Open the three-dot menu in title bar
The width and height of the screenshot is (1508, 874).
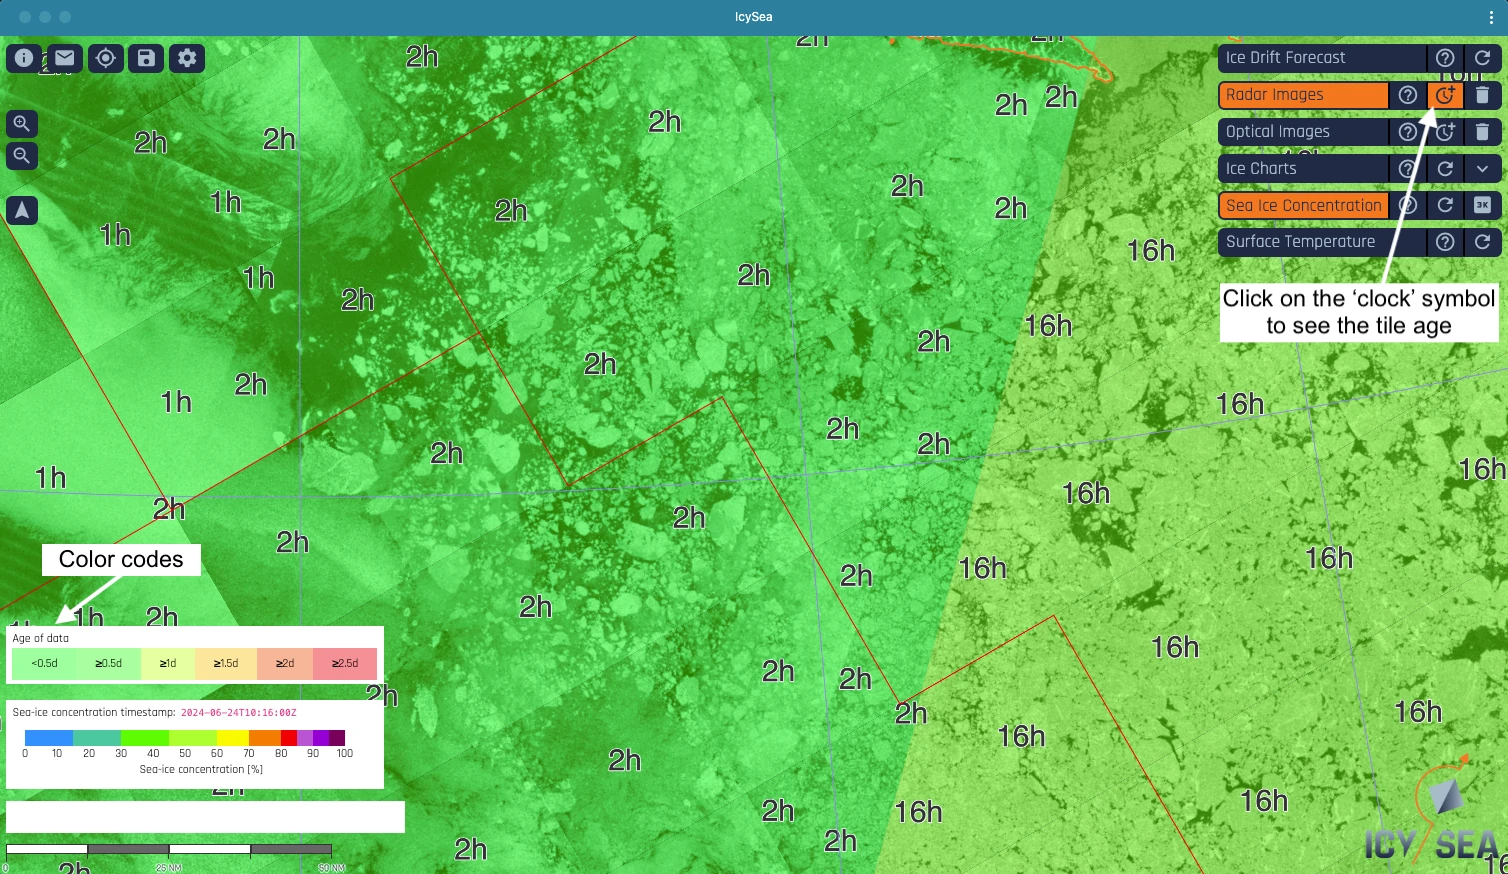click(x=1491, y=16)
